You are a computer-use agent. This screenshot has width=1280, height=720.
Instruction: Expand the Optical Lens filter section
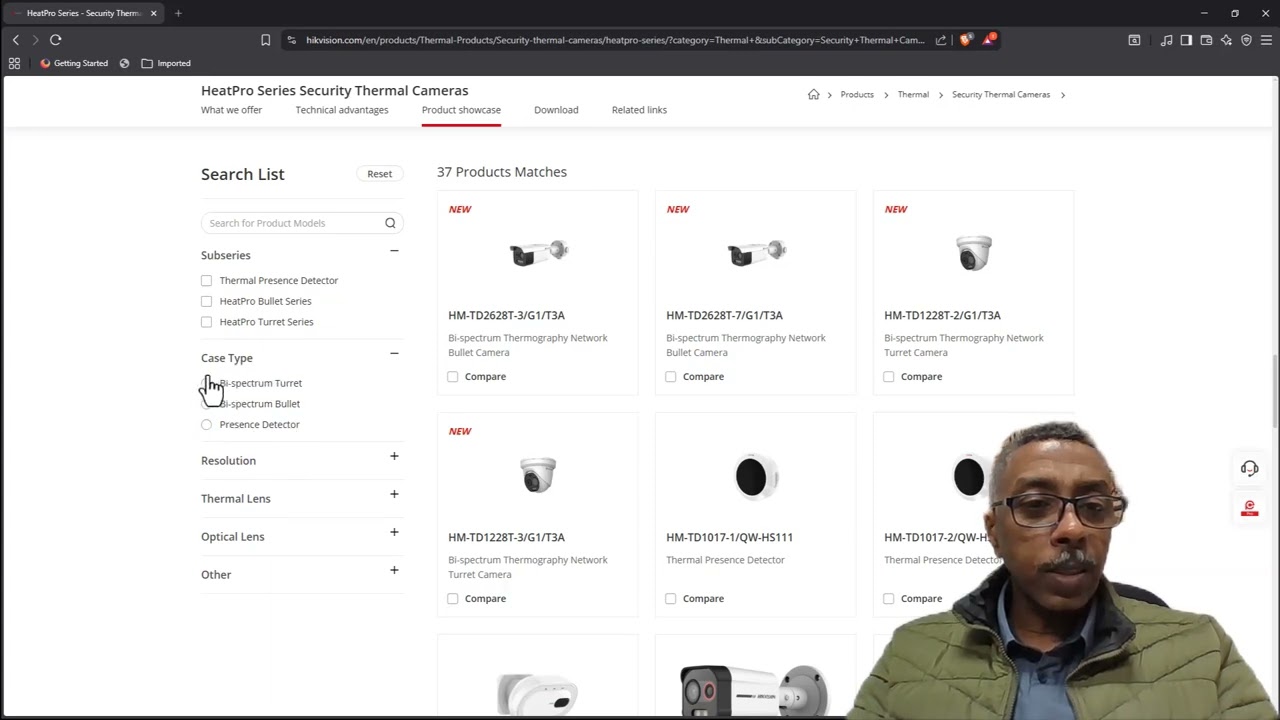tap(394, 532)
